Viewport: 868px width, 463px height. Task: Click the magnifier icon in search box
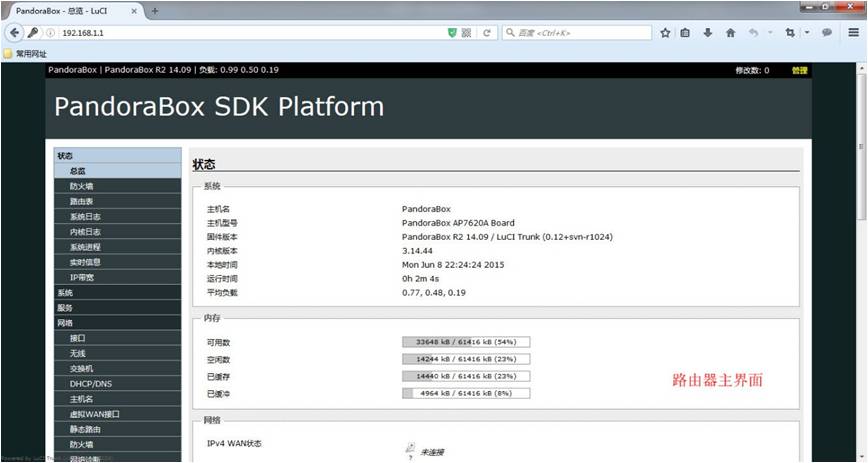510,33
